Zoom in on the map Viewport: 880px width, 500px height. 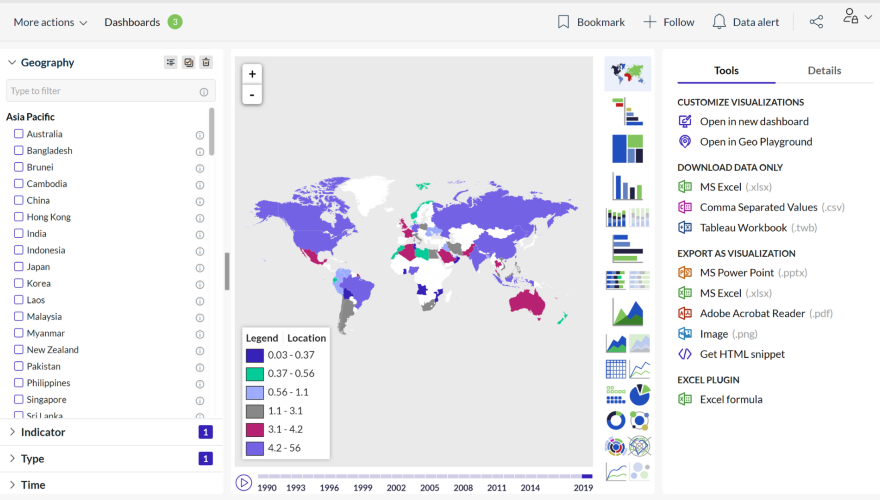tap(252, 74)
